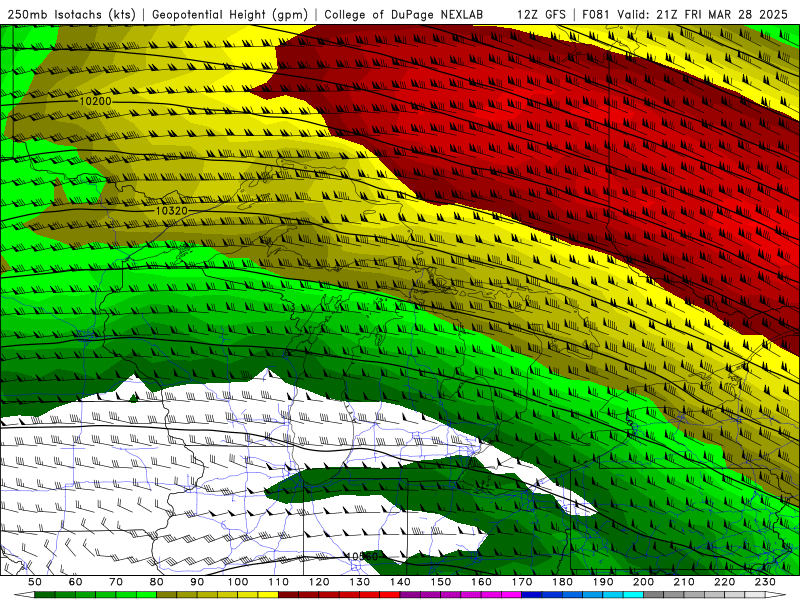Click the 70 value on the color scale

click(x=116, y=582)
